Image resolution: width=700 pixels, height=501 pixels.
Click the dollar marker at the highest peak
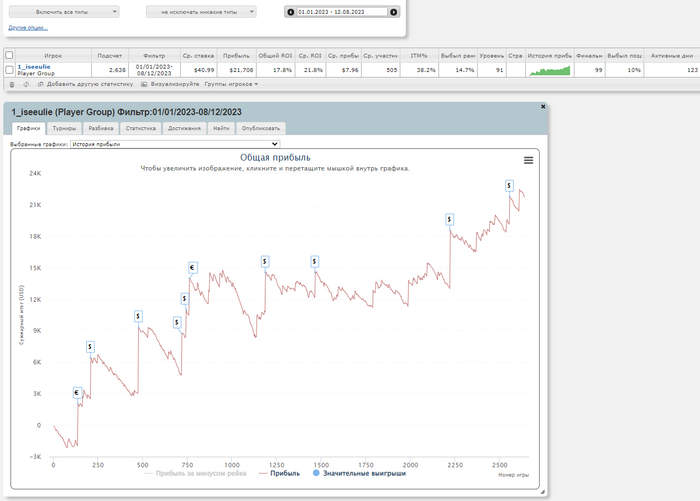[x=509, y=186]
